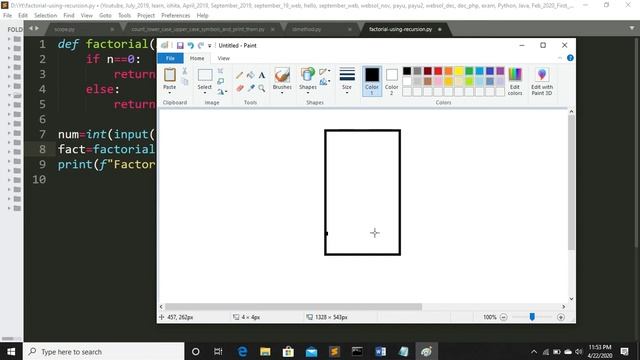Viewport: 640px width, 360px height.
Task: Pick the purple color swatch
Action: tap(500, 71)
